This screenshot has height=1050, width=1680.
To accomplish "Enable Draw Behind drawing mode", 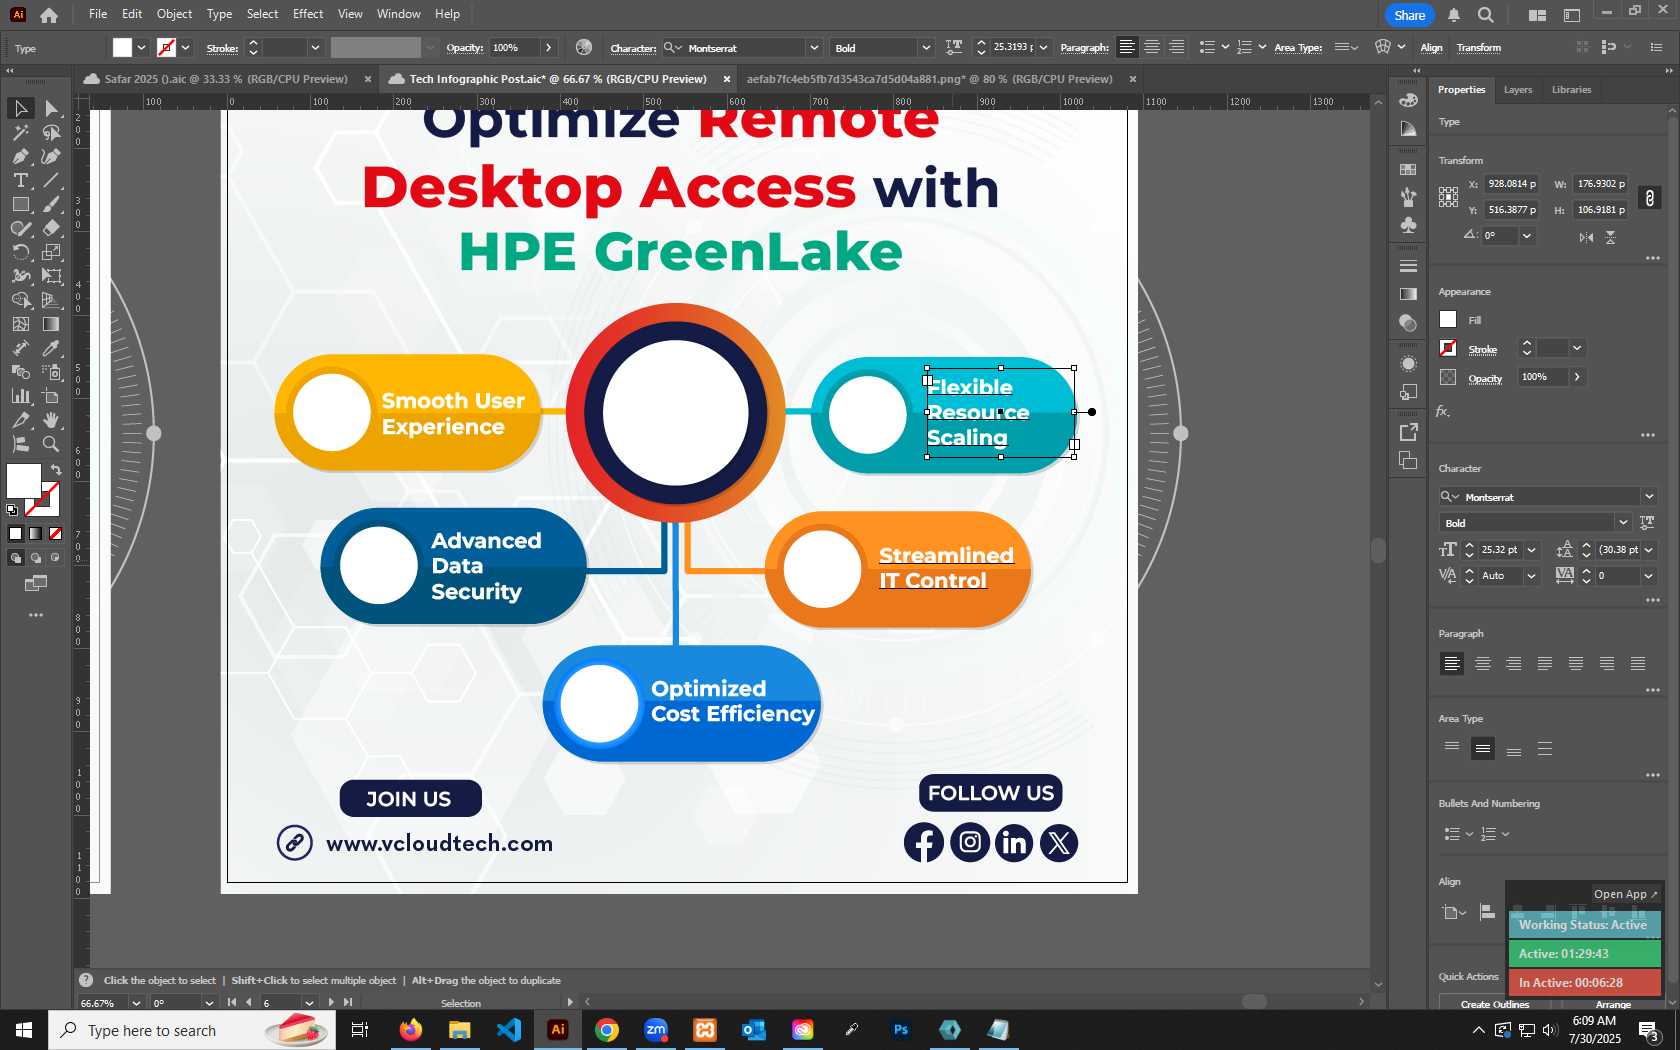I will pyautogui.click(x=35, y=558).
